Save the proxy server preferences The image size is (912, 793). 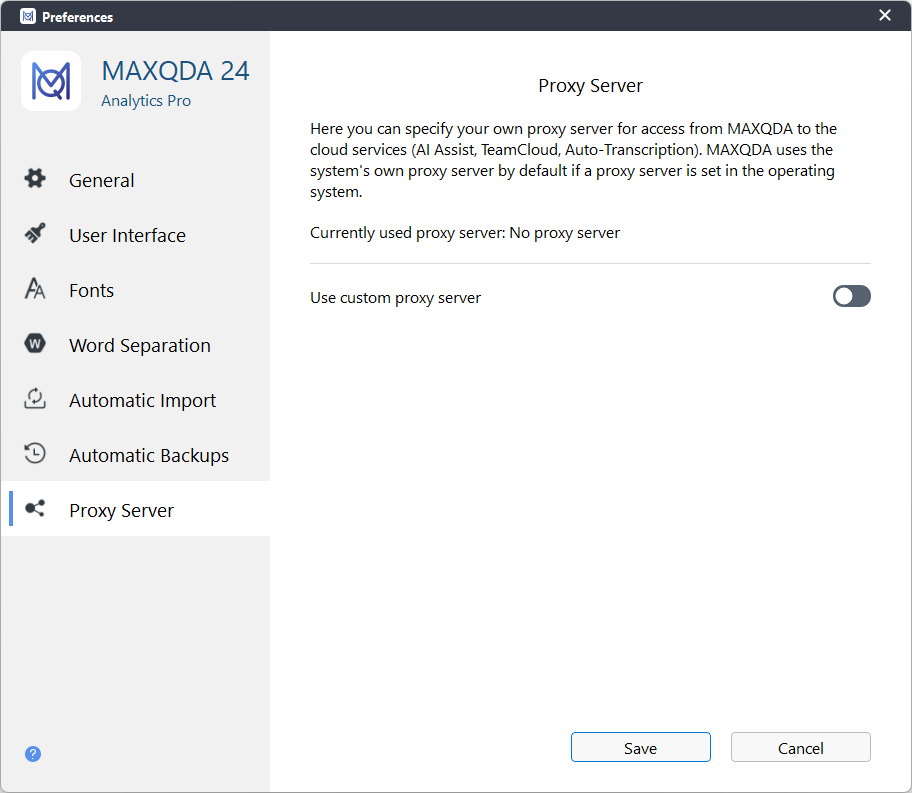click(640, 747)
